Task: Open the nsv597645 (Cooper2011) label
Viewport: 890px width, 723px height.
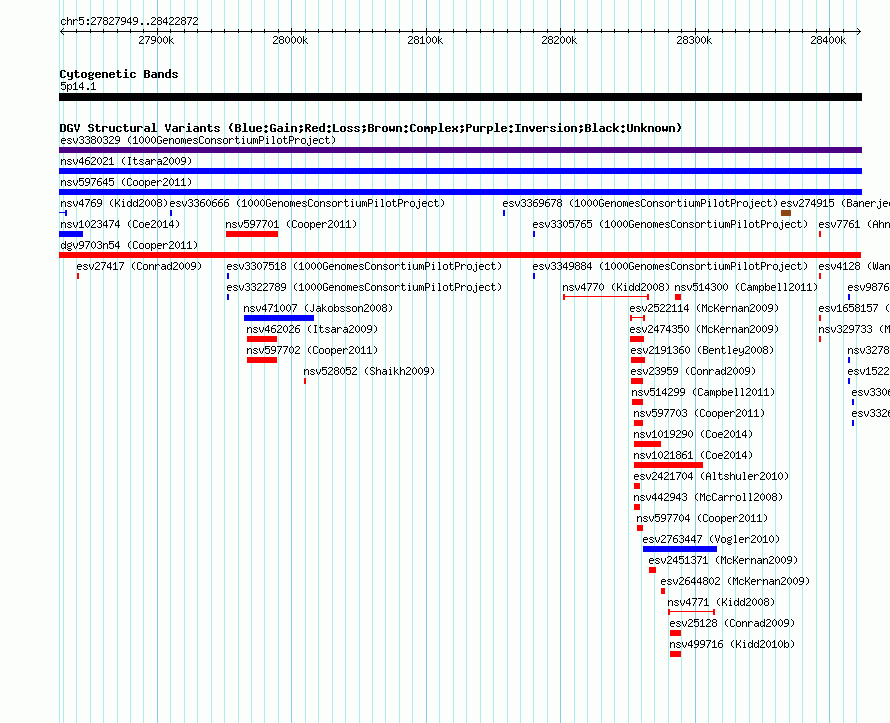Action: [126, 182]
